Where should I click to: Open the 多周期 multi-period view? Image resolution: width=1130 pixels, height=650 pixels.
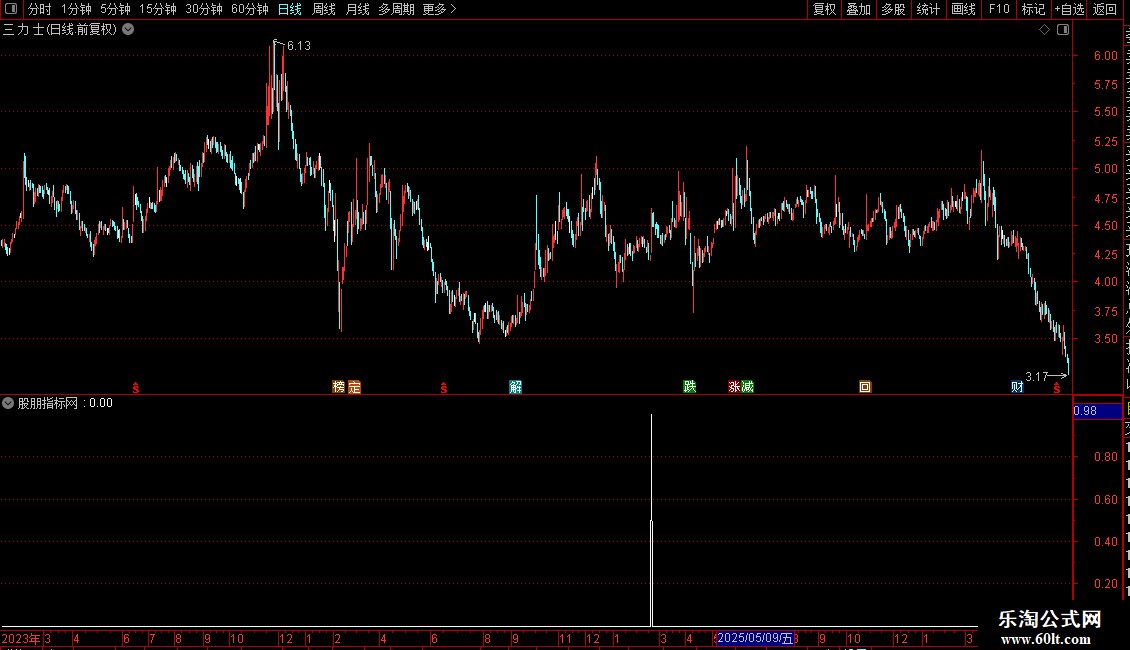click(396, 9)
